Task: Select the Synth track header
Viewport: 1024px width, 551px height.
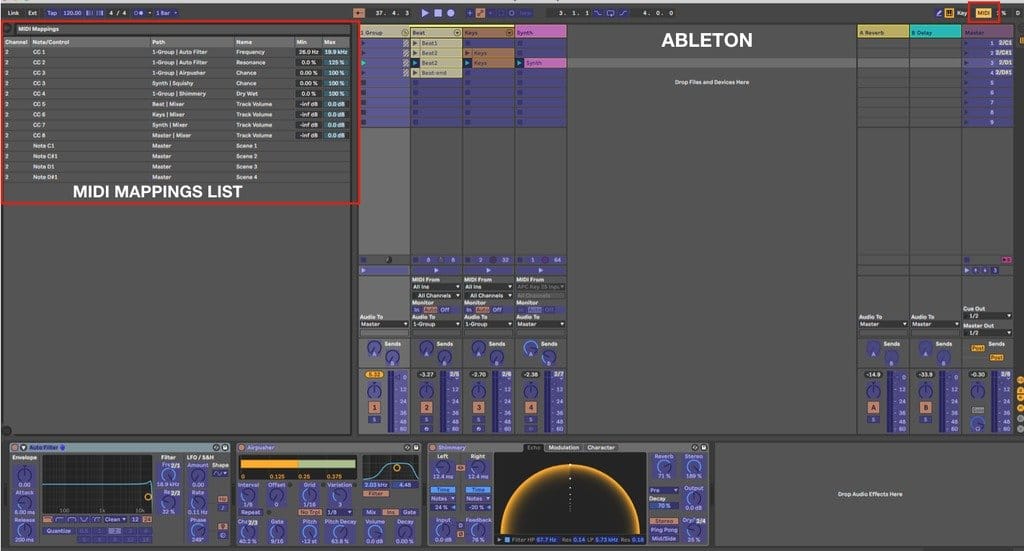Action: pyautogui.click(x=541, y=32)
